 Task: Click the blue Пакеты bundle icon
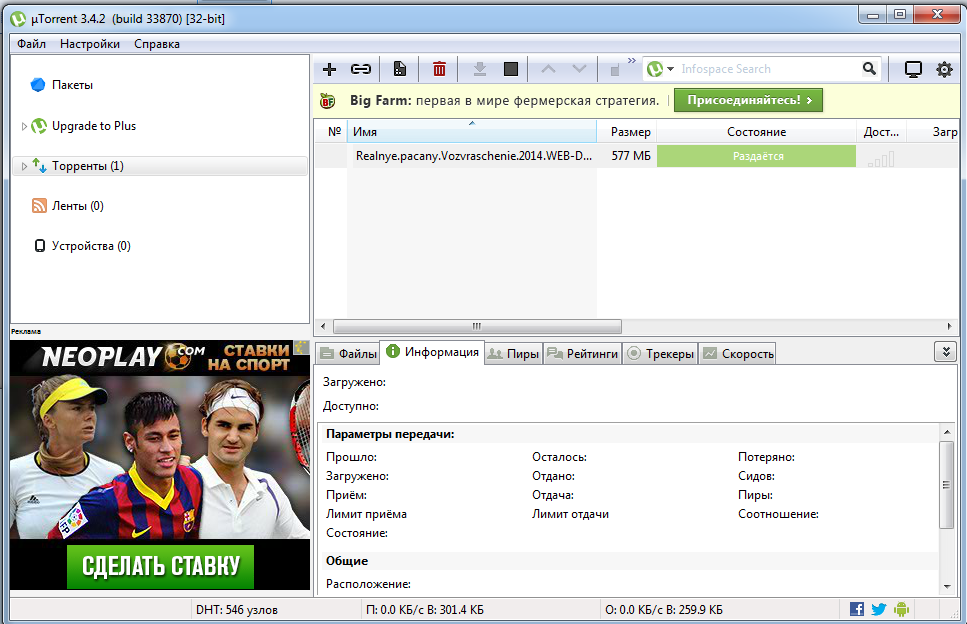(38, 85)
